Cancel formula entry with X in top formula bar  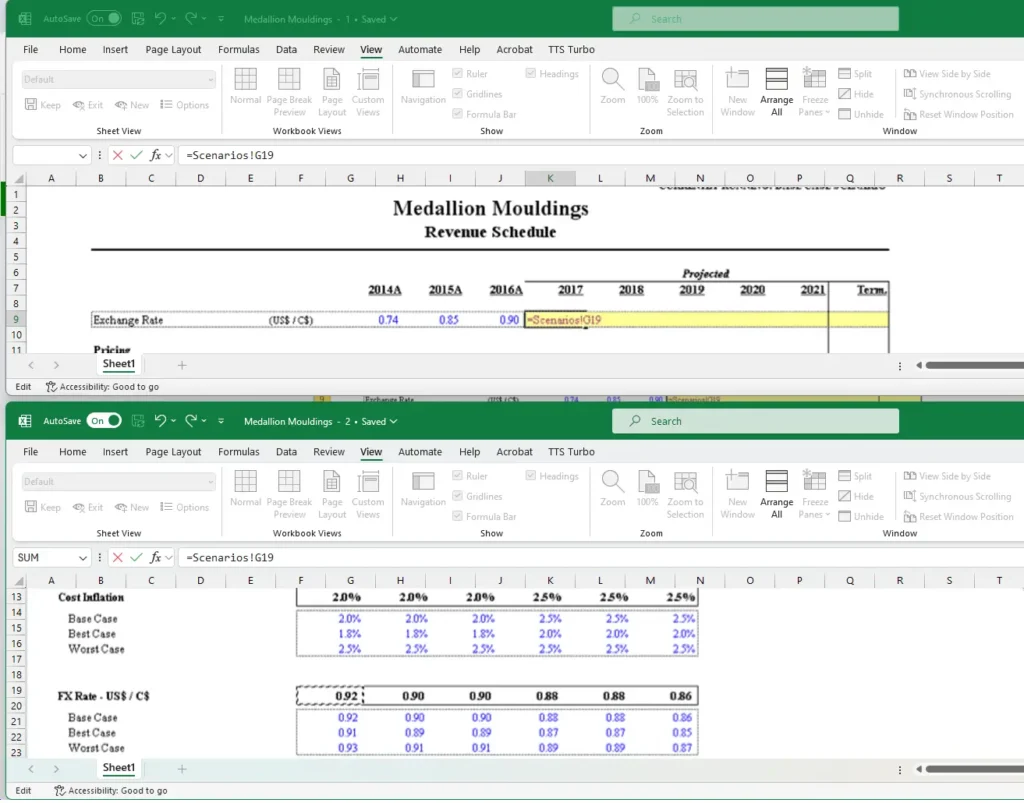(x=118, y=155)
